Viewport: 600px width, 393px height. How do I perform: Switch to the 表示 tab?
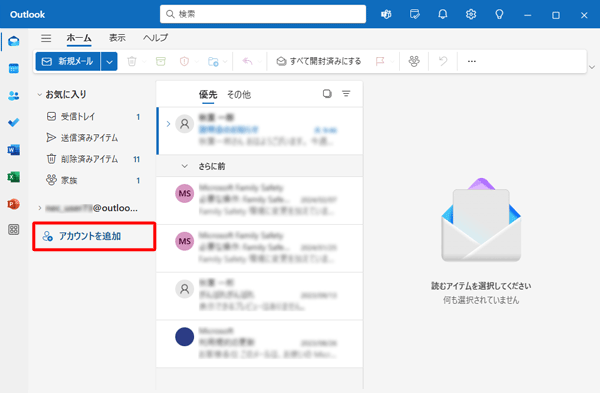point(117,38)
